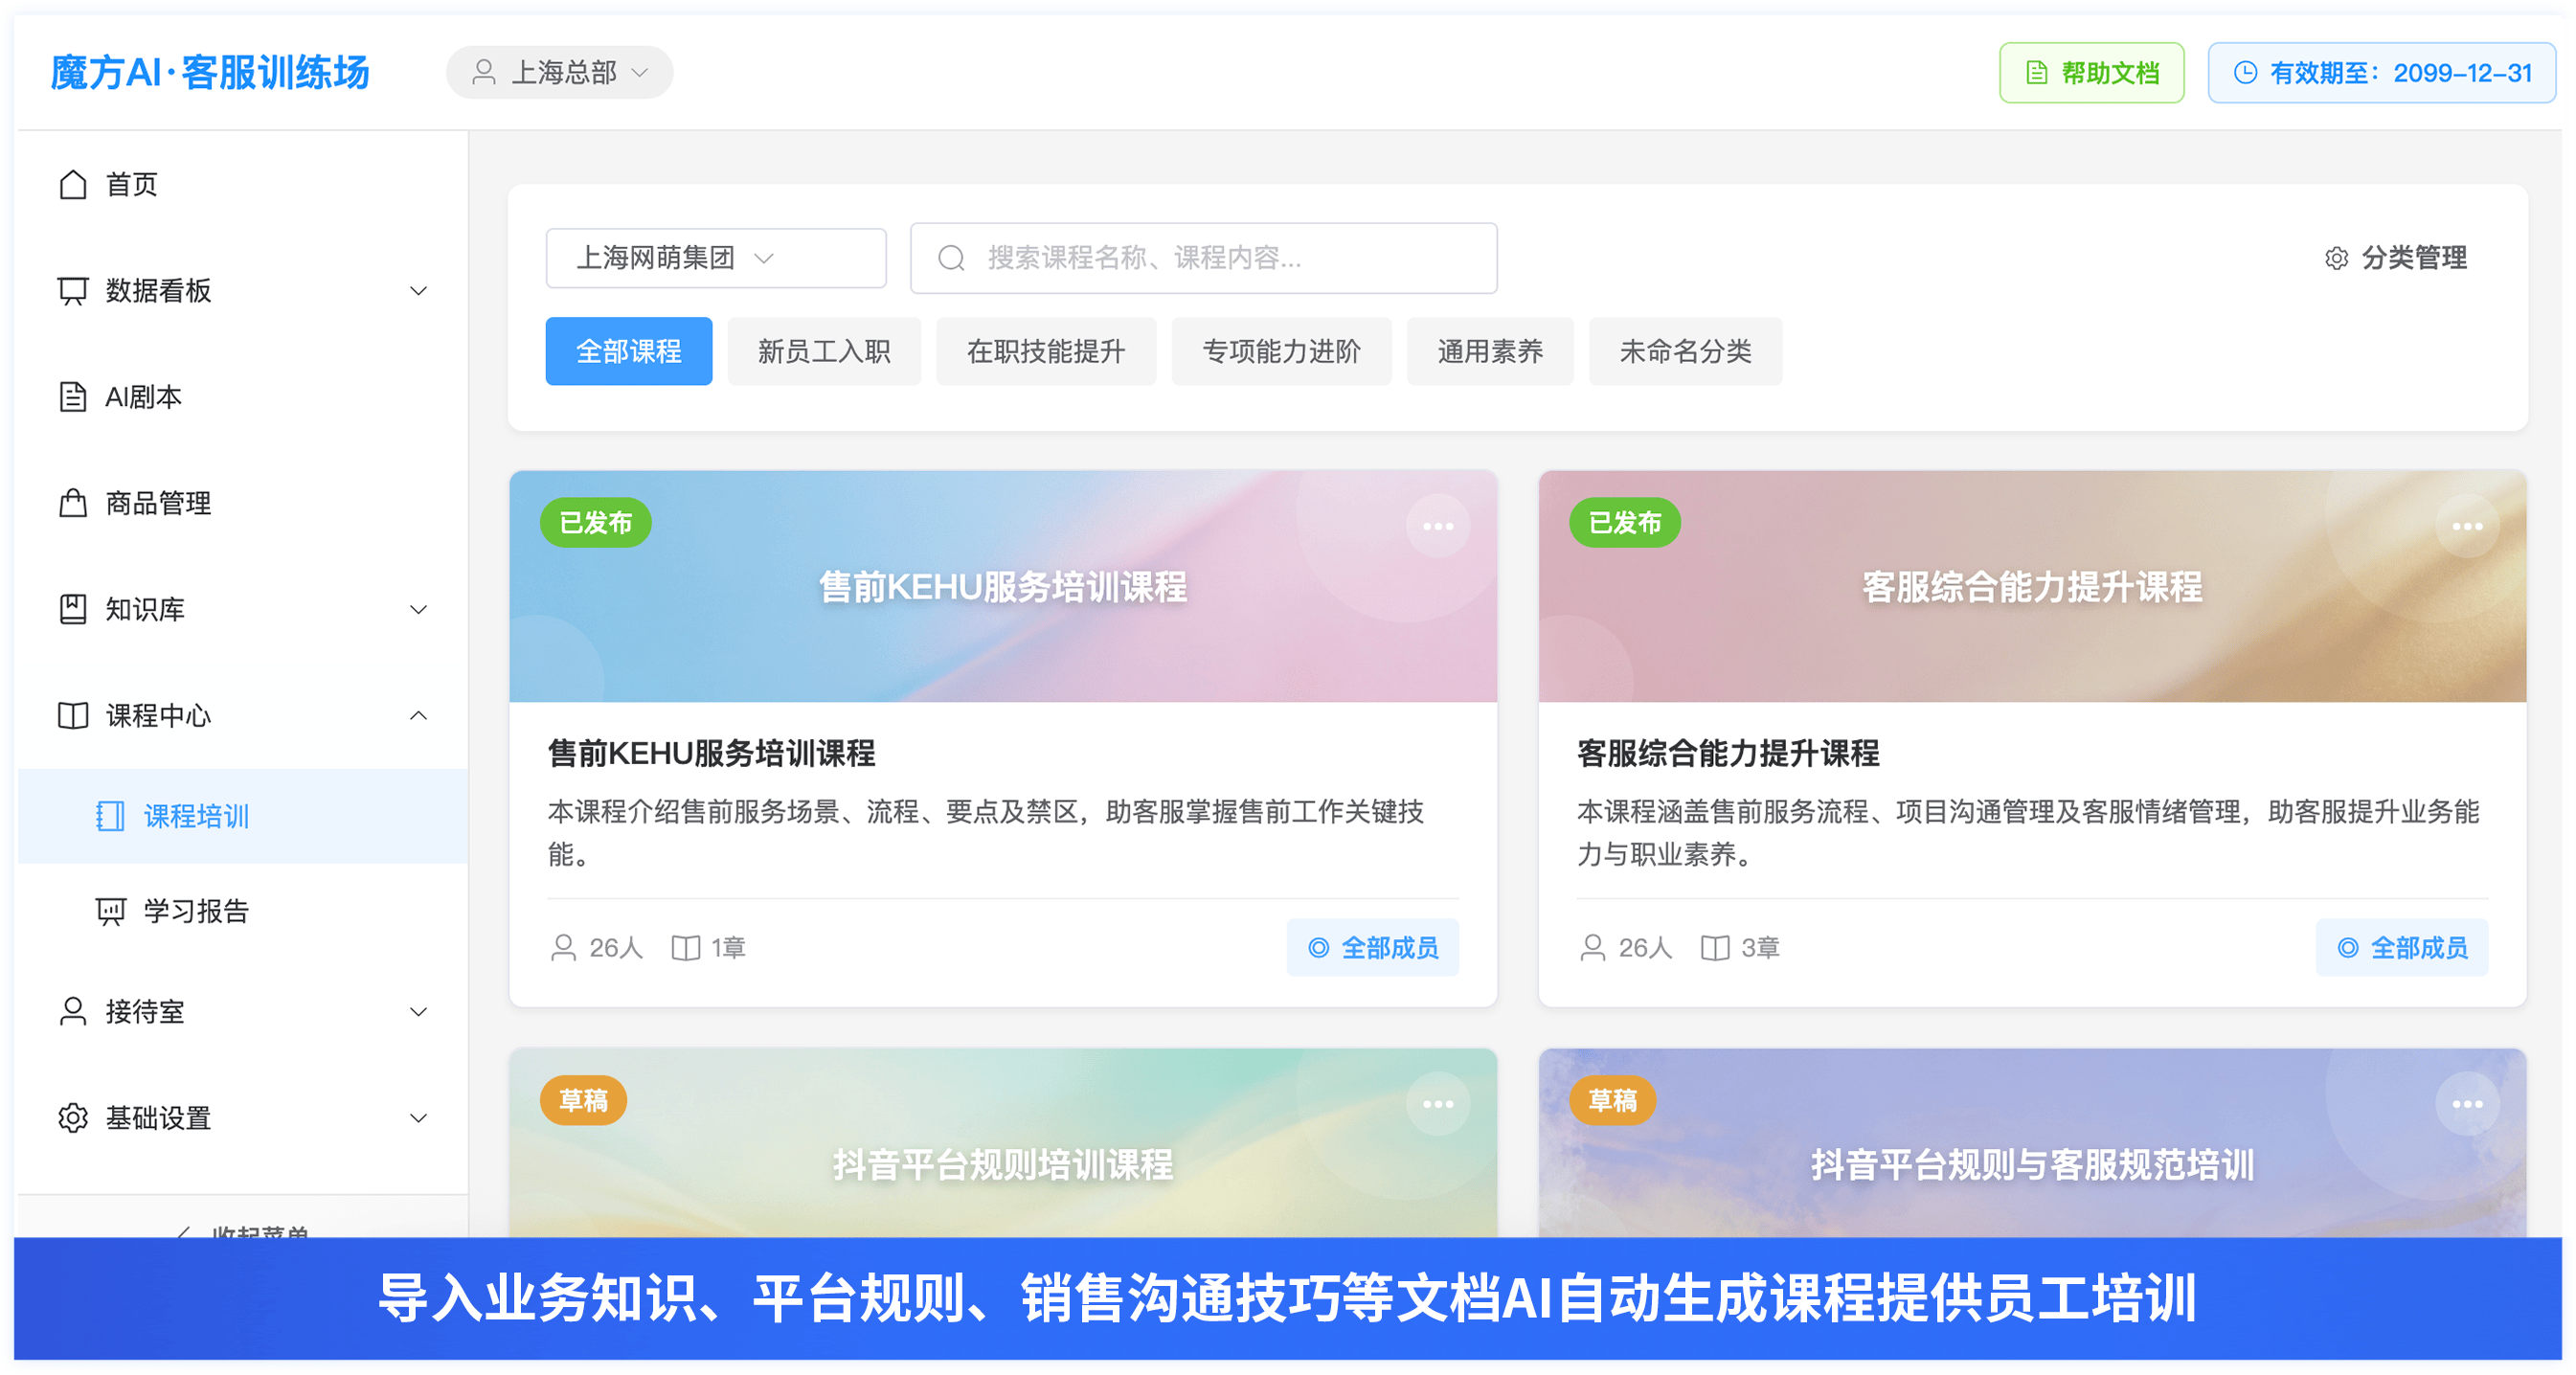
Task: Open 分类管理 settings
Action: [x=2396, y=258]
